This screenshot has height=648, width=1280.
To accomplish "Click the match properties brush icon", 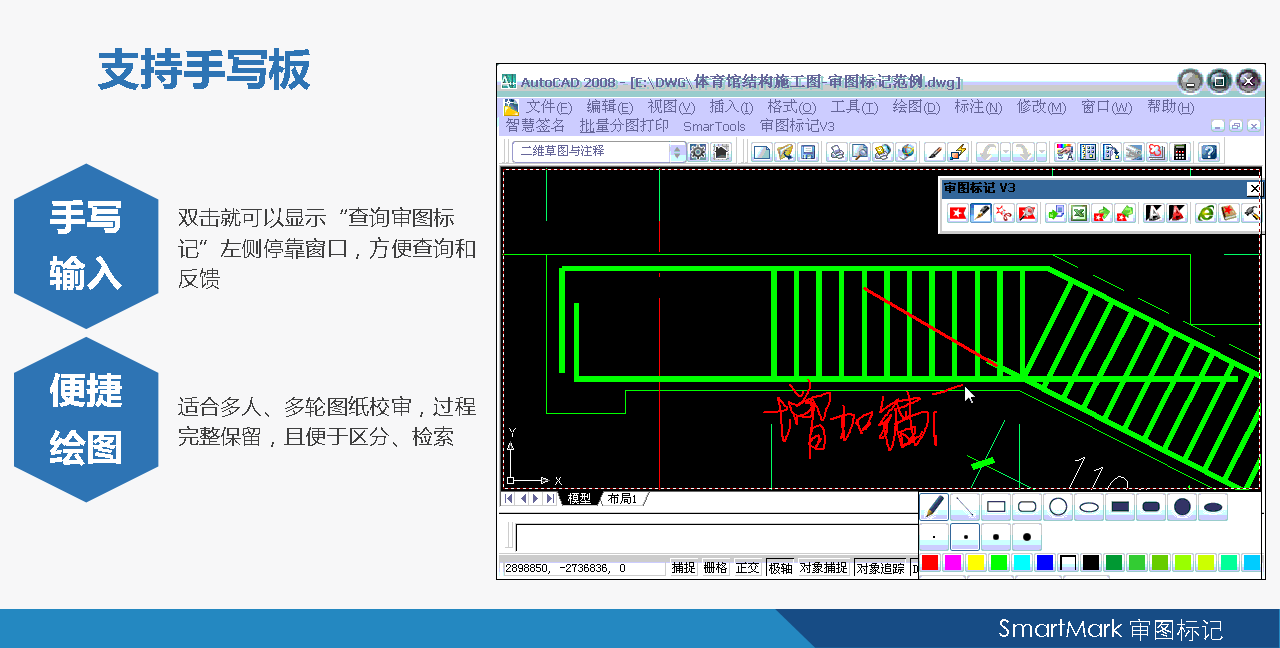I will pos(934,152).
